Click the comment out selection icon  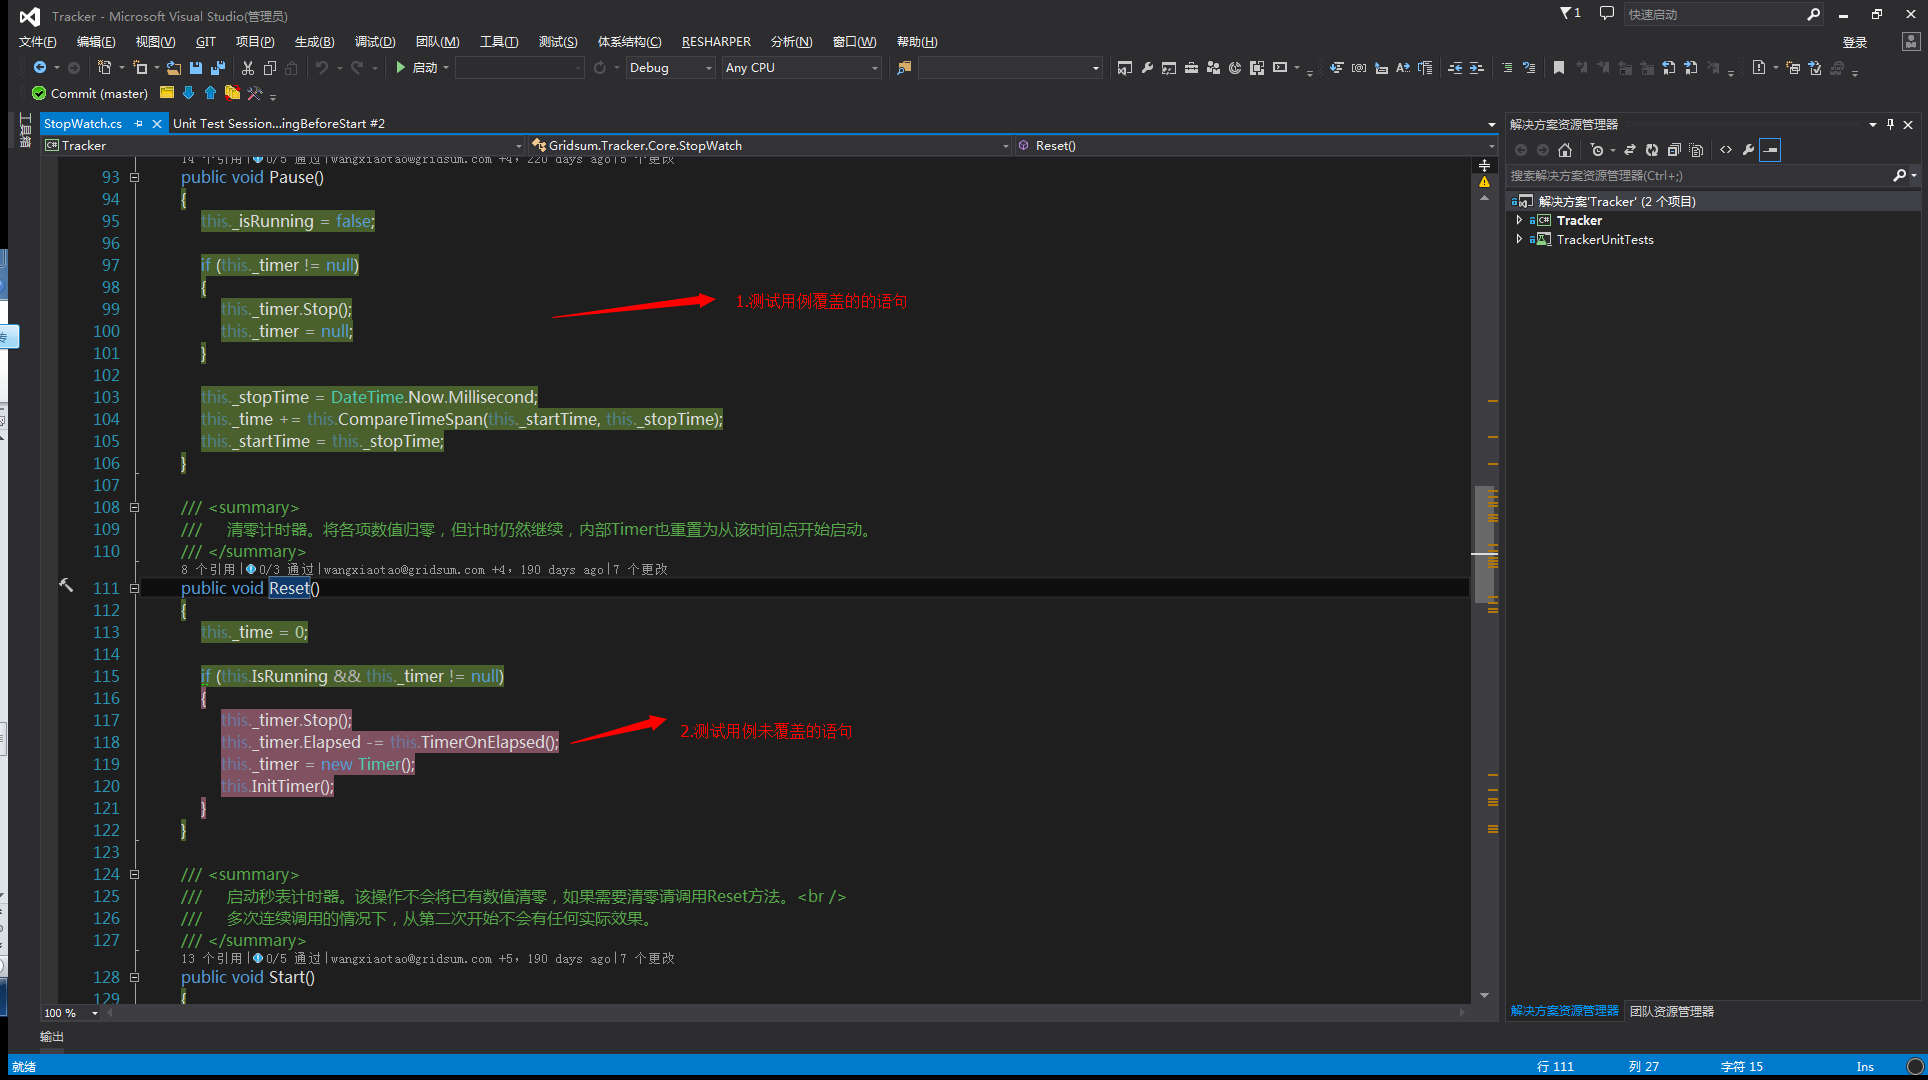[x=1507, y=68]
